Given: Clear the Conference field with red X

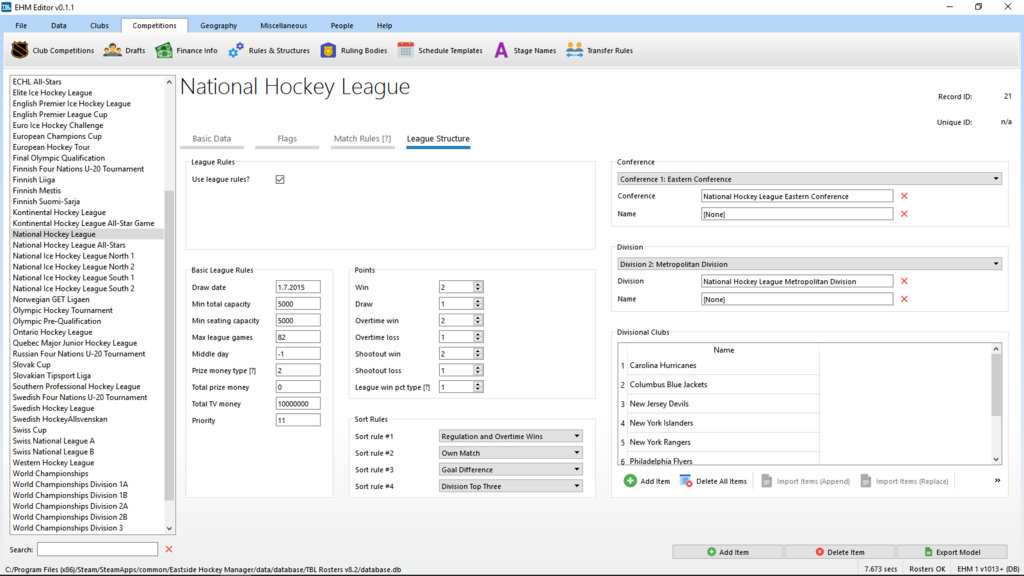Looking at the screenshot, I should 904,196.
